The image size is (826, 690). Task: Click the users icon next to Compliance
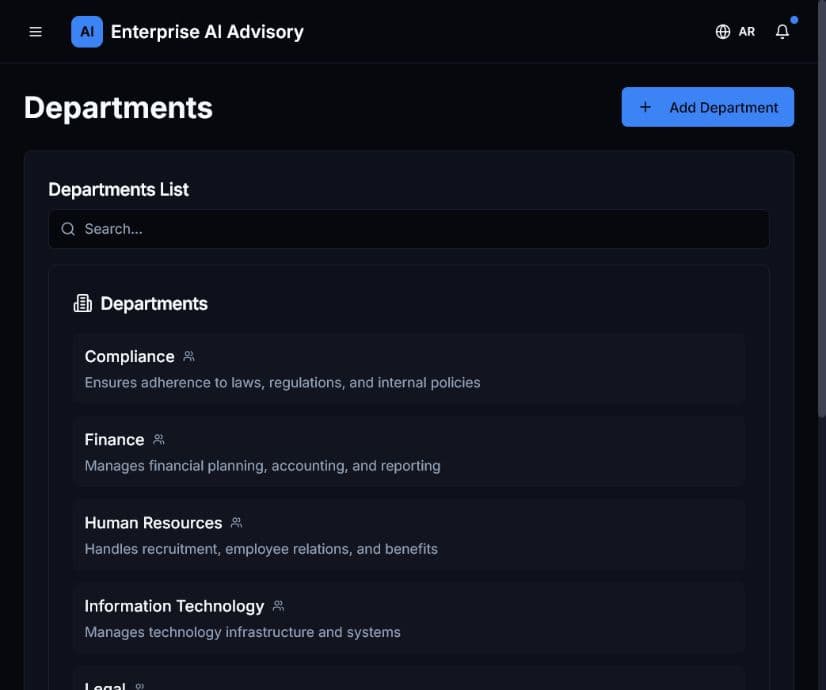(189, 357)
